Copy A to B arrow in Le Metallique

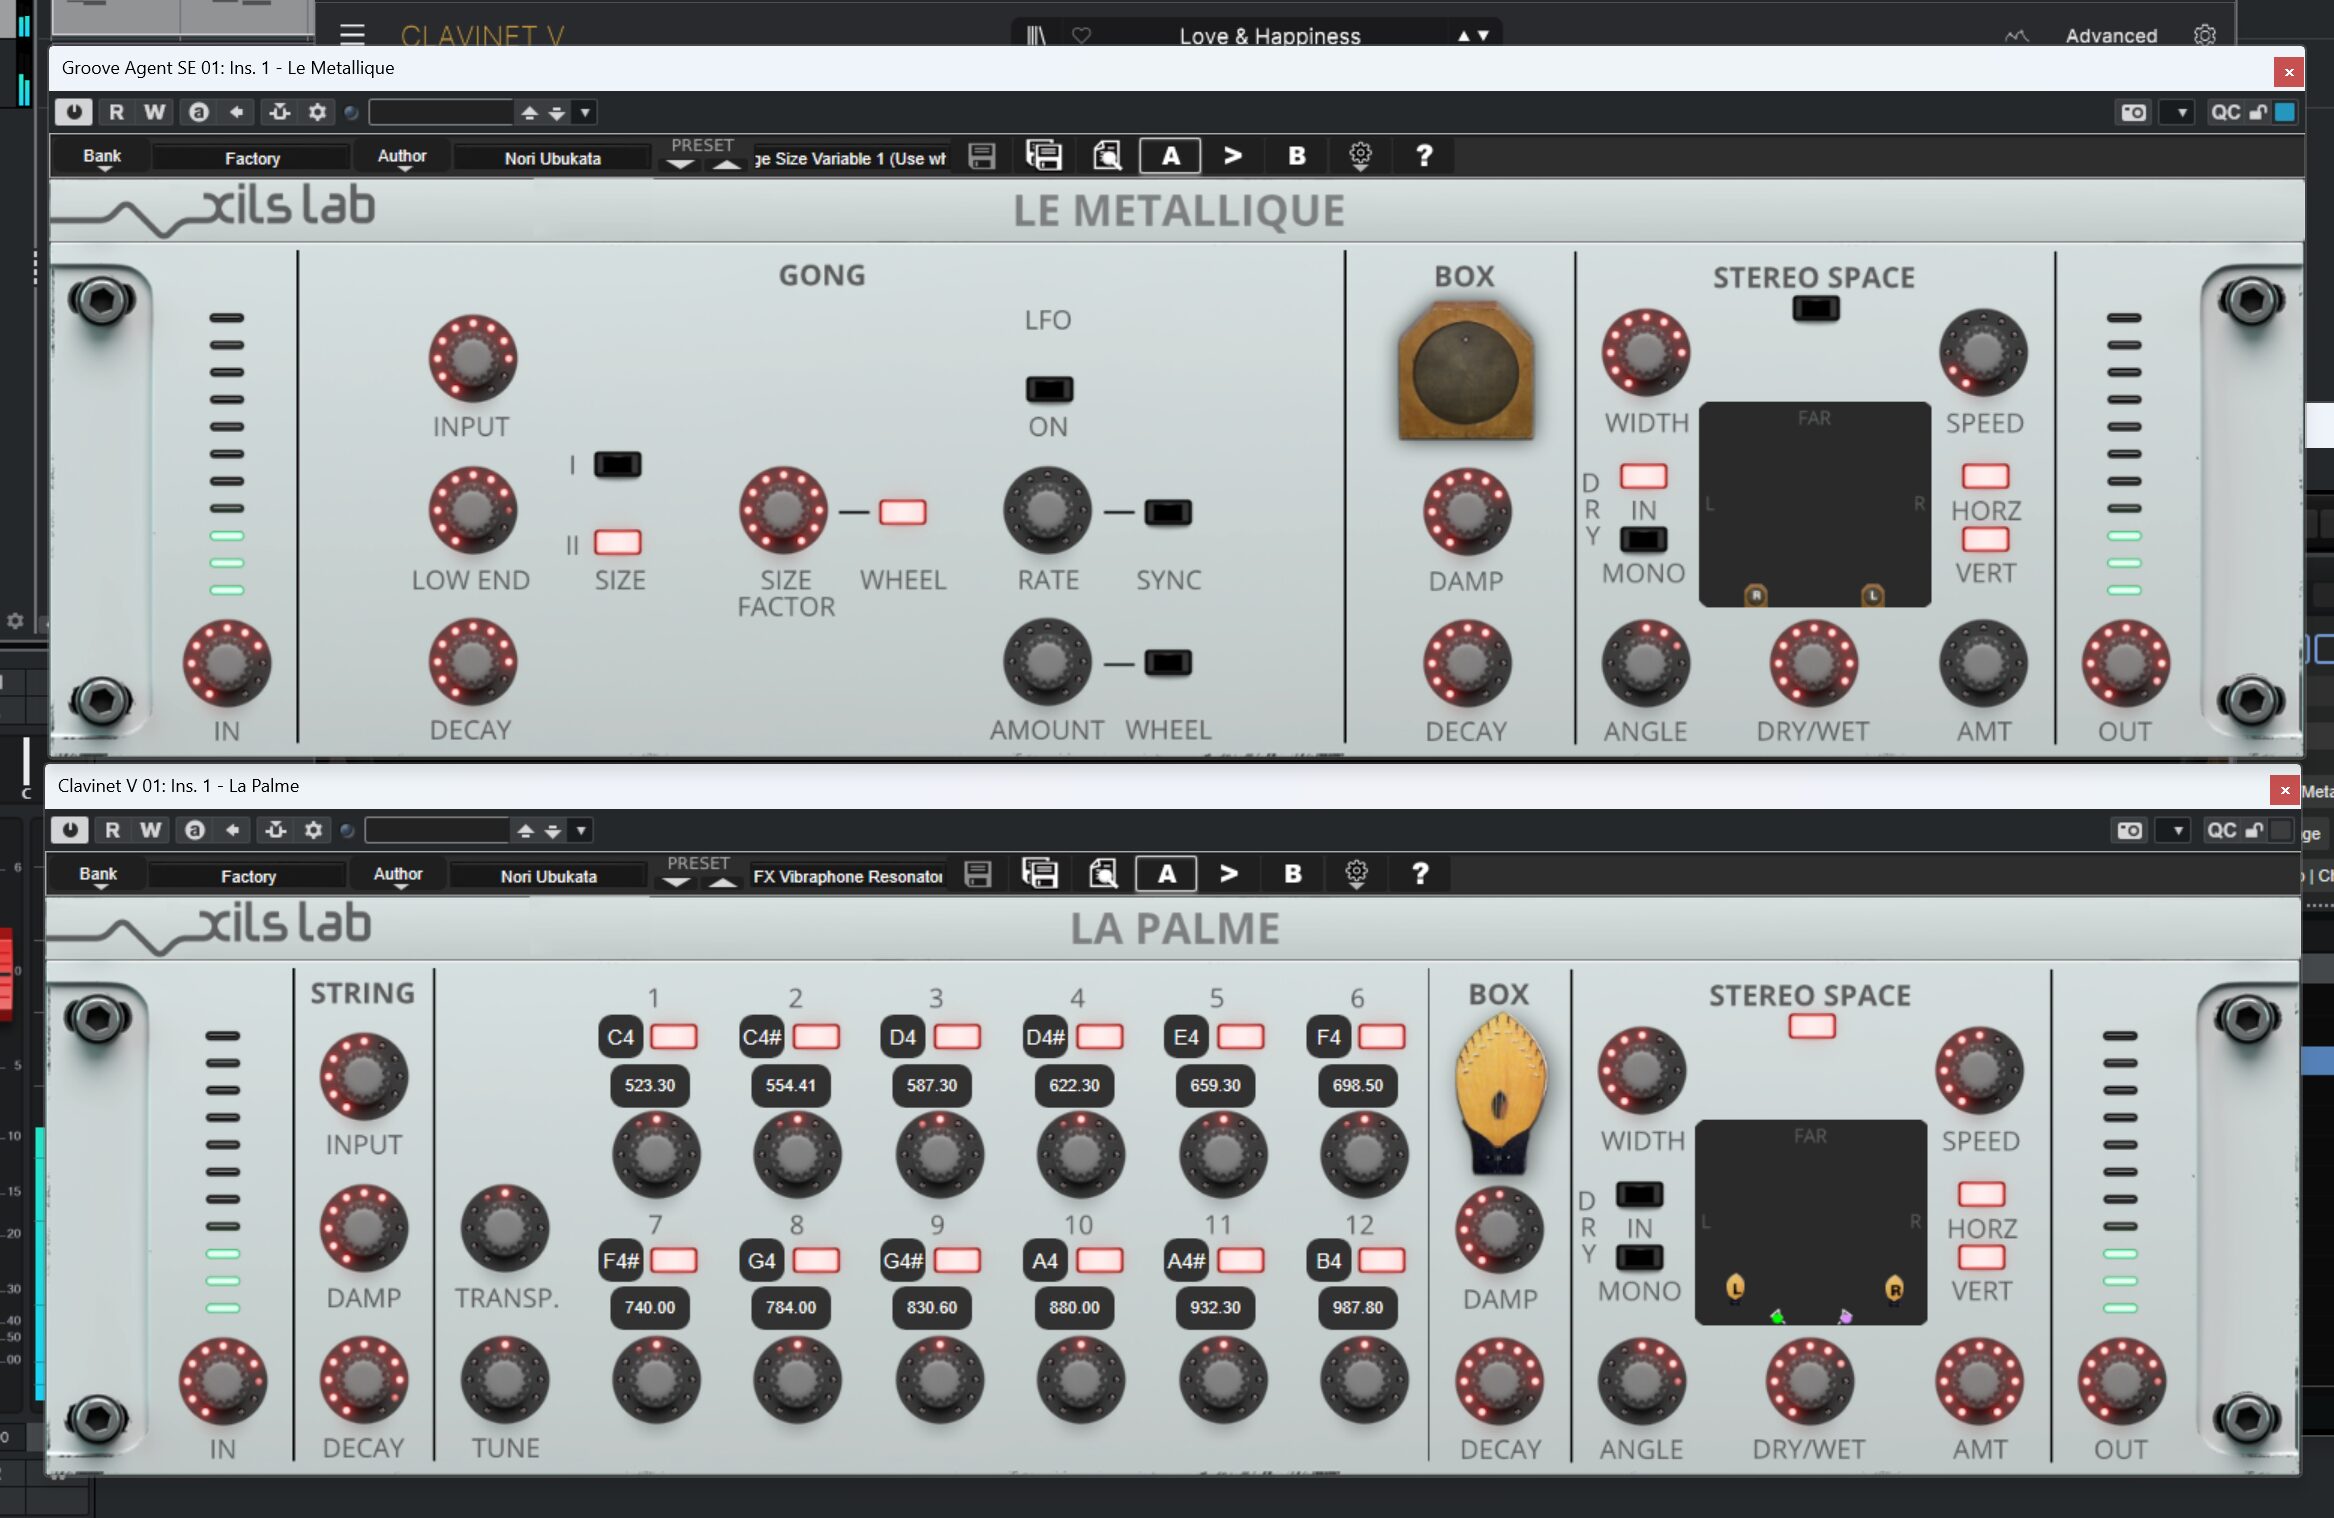pyautogui.click(x=1233, y=156)
